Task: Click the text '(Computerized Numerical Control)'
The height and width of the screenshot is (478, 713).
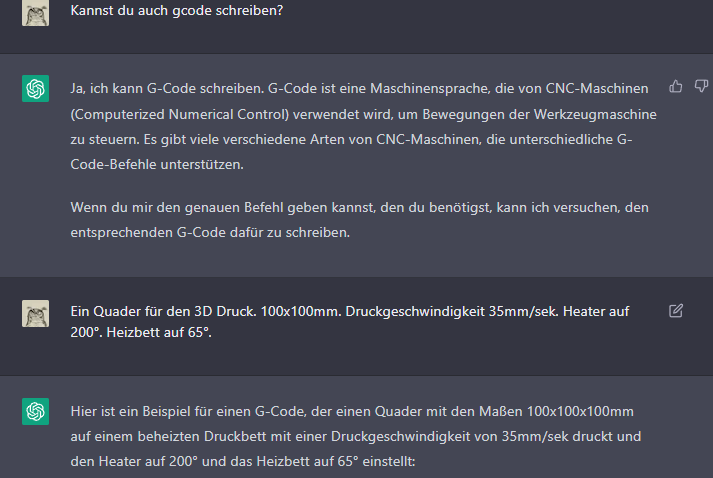Action: click(180, 114)
